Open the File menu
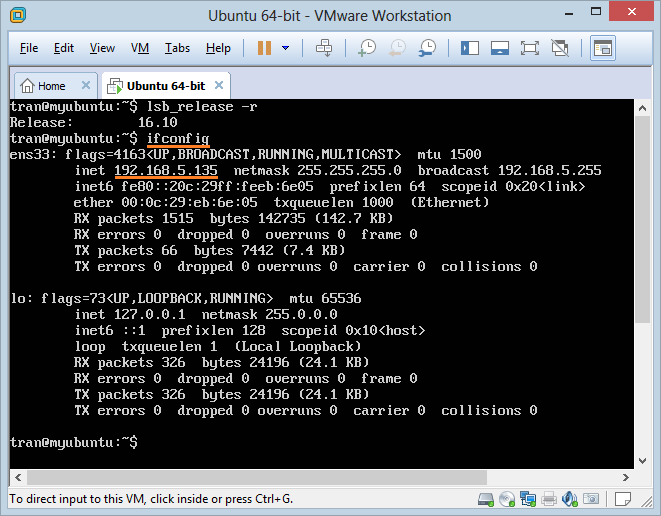661x516 pixels. [x=29, y=48]
